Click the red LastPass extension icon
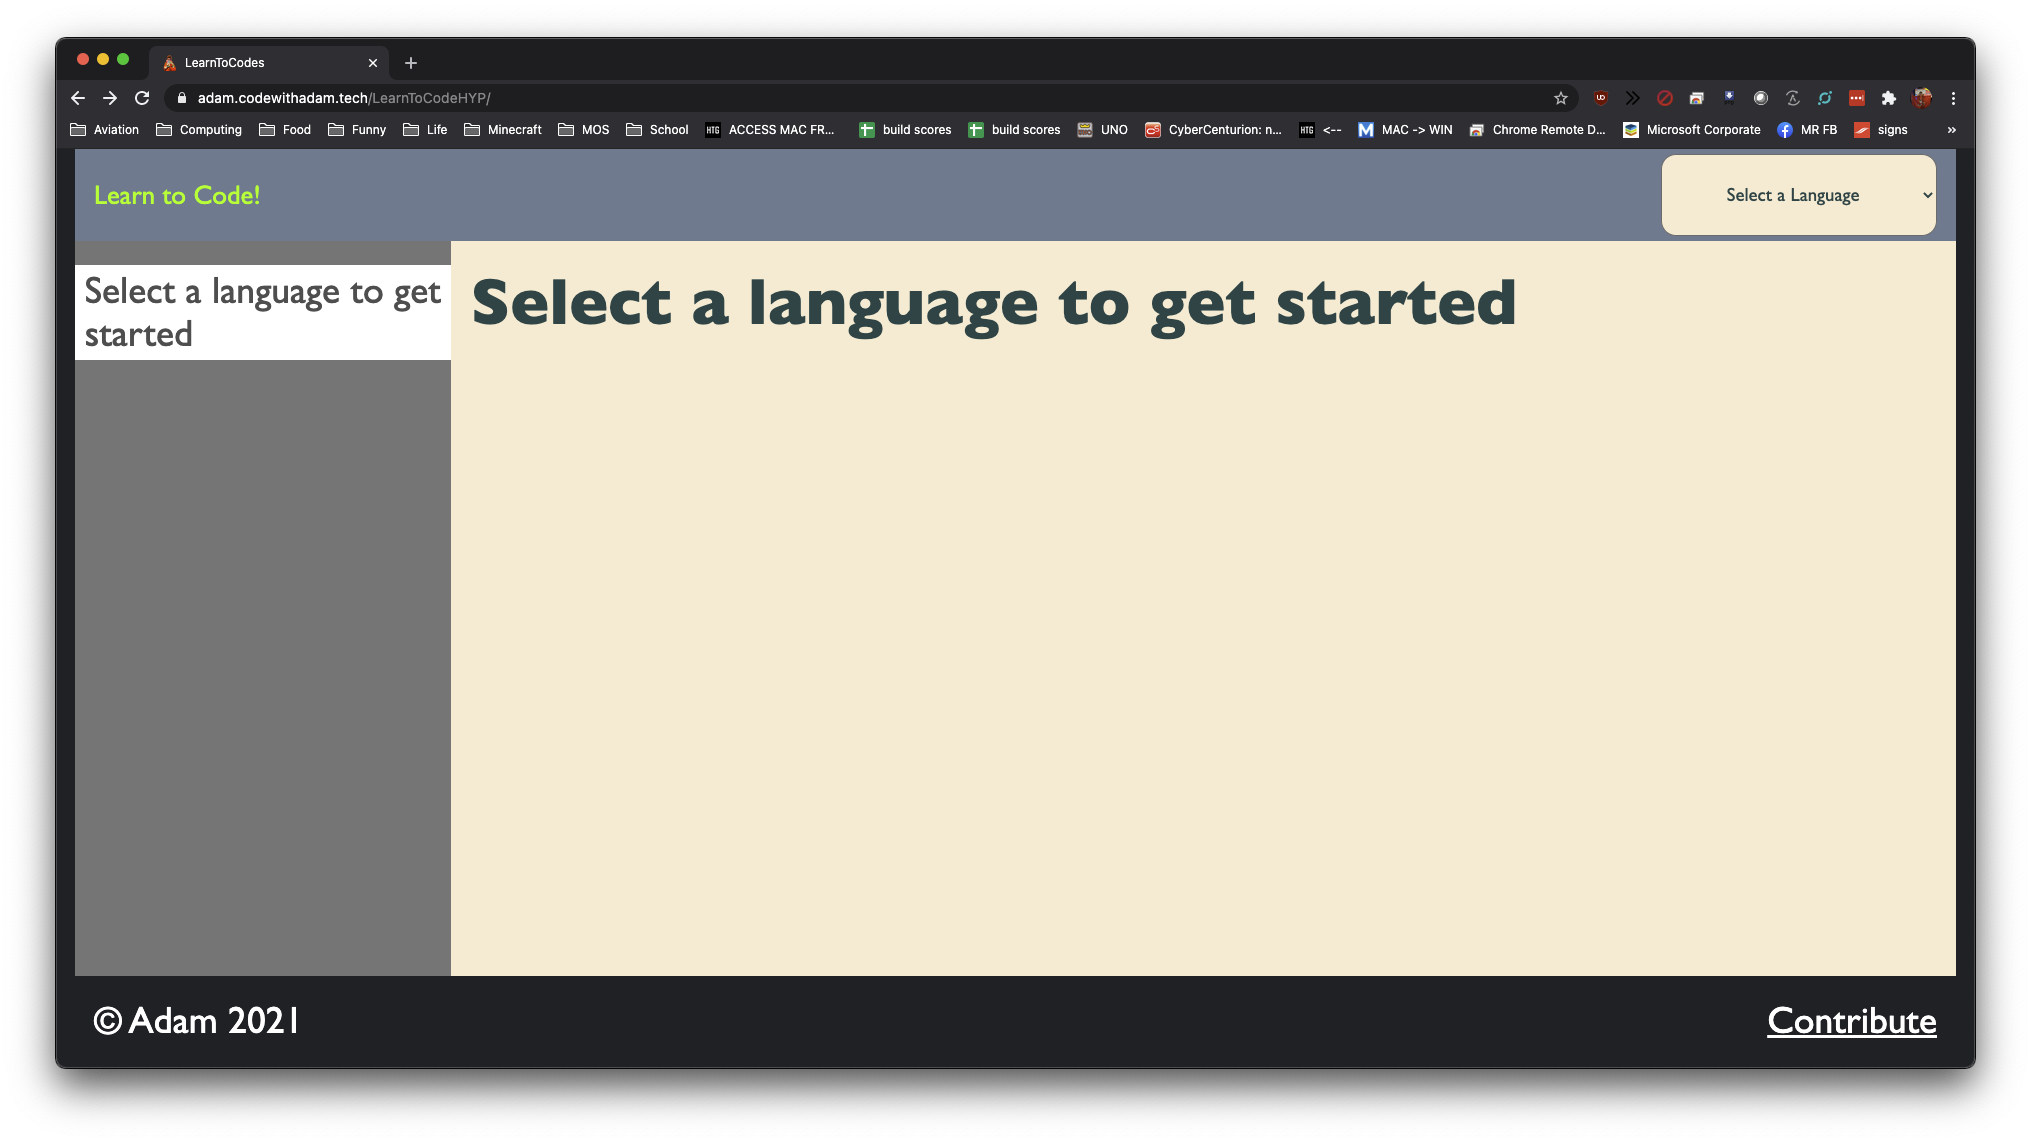2031x1142 pixels. [1856, 98]
